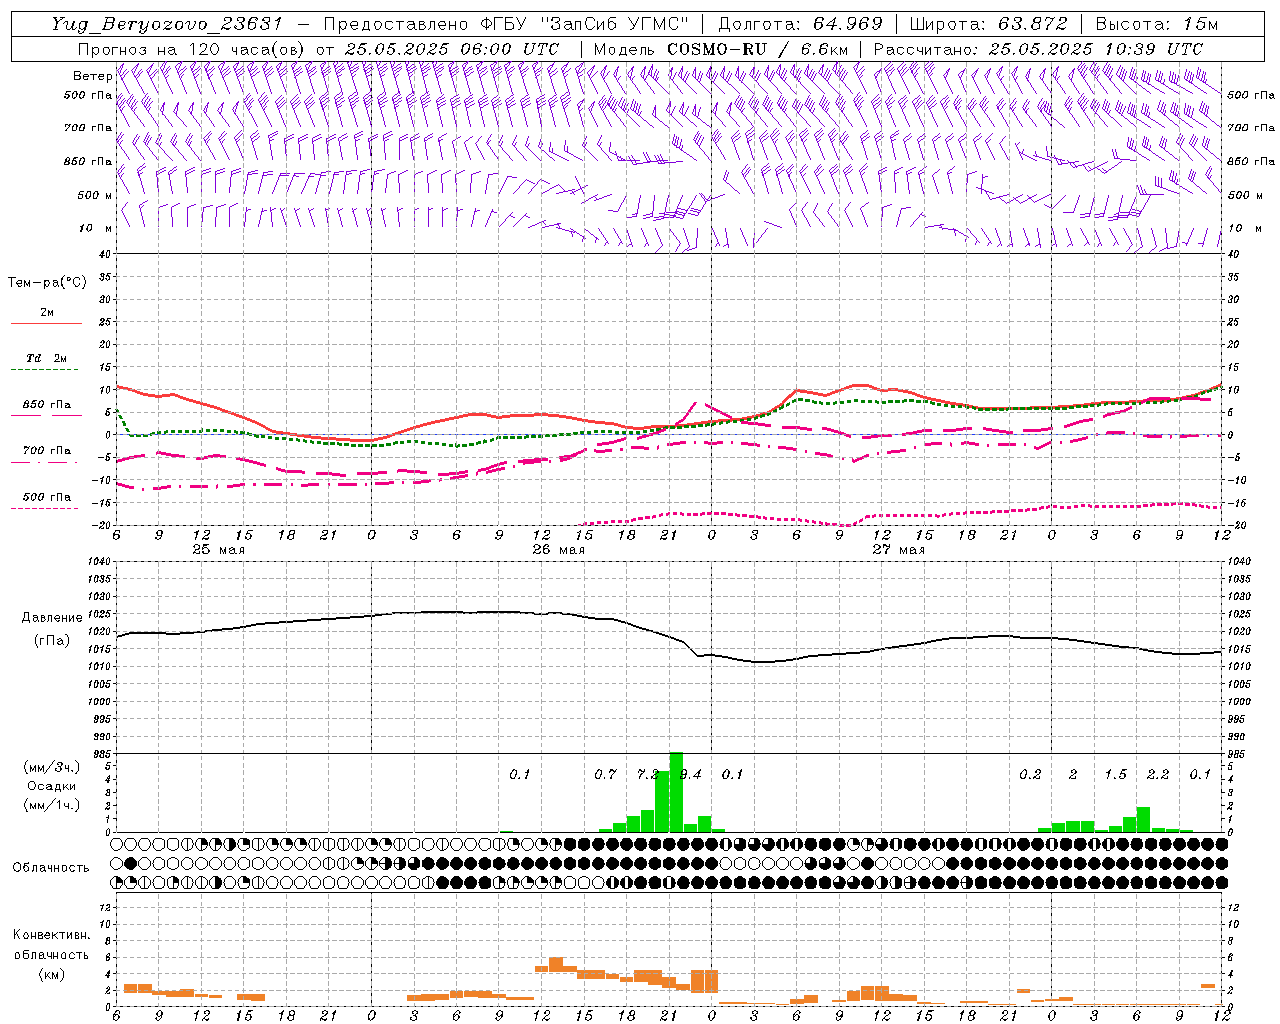Image resolution: width=1280 pixels, height=1024 pixels.
Task: Click the 25 мая date label
Action: [x=218, y=550]
